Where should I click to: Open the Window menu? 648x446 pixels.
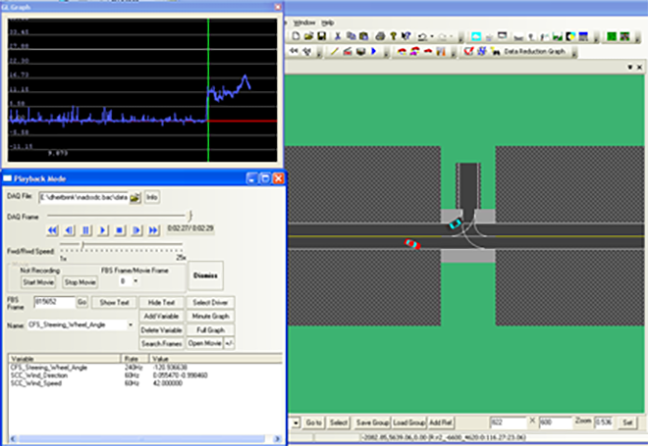[305, 21]
